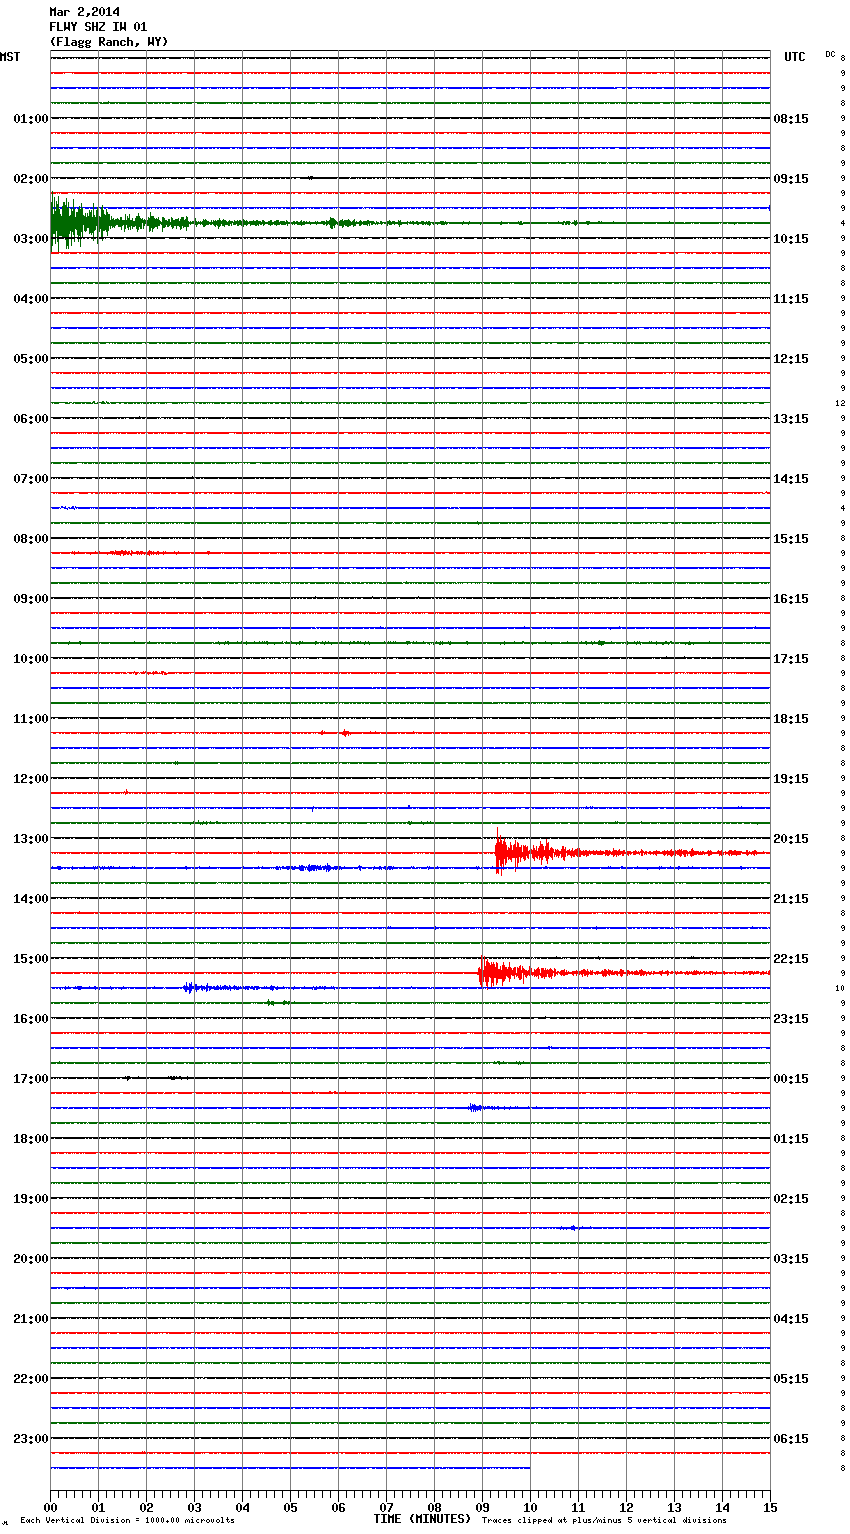
Task: Click the MST time zone header
Action: (x=10, y=57)
